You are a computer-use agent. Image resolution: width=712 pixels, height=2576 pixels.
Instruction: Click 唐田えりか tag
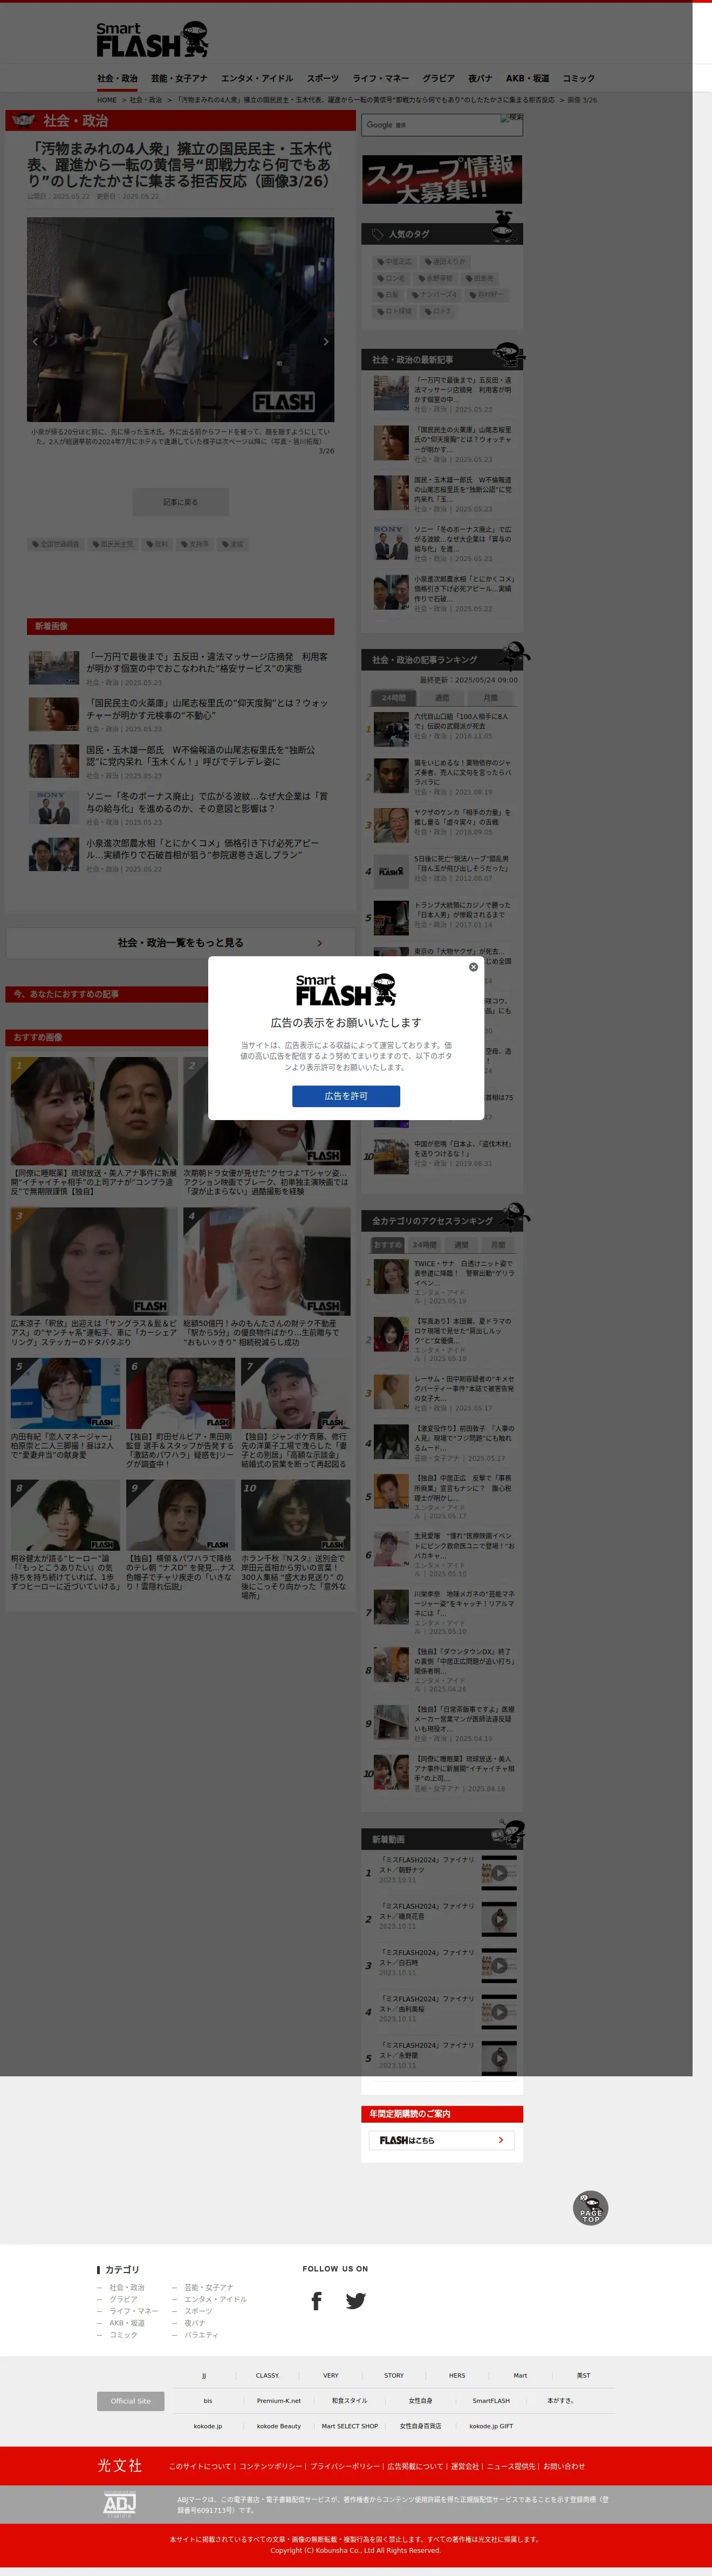pos(444,262)
